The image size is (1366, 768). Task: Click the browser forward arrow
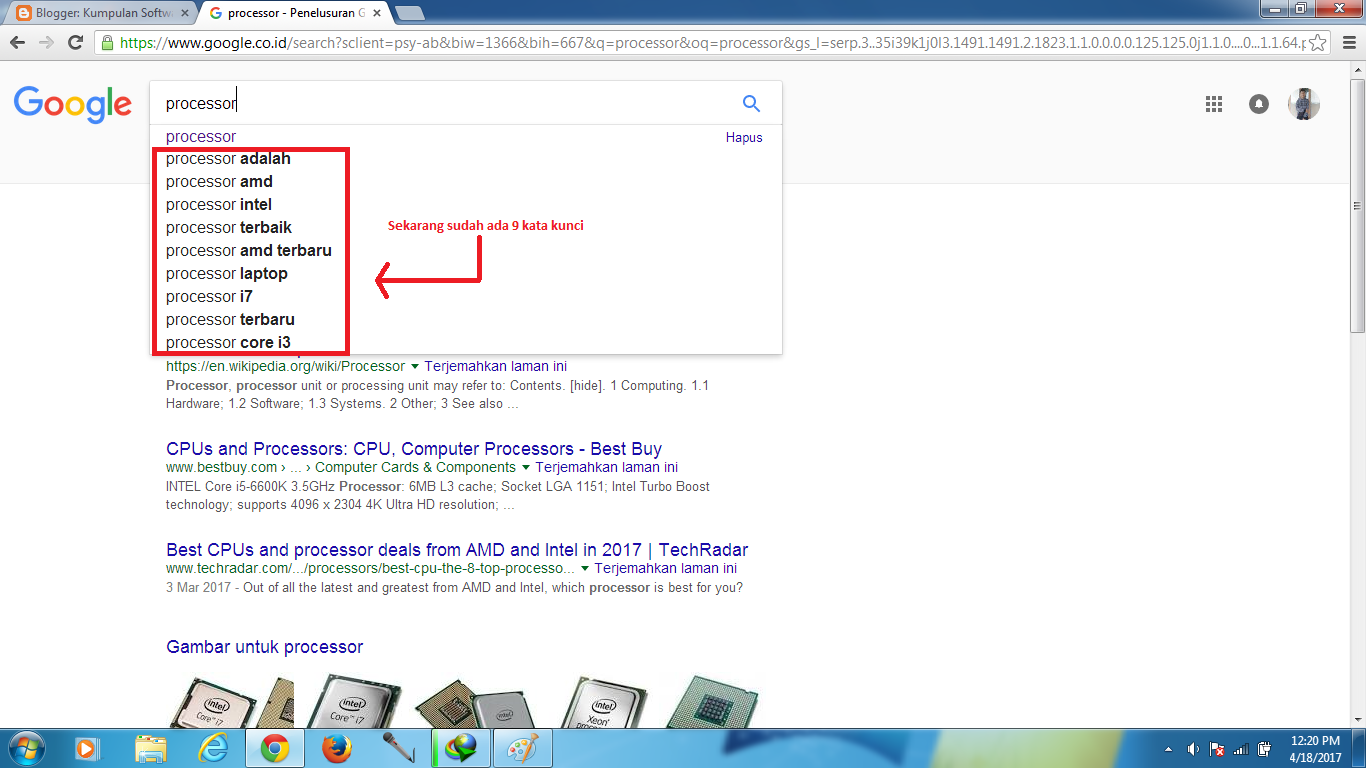tap(46, 43)
